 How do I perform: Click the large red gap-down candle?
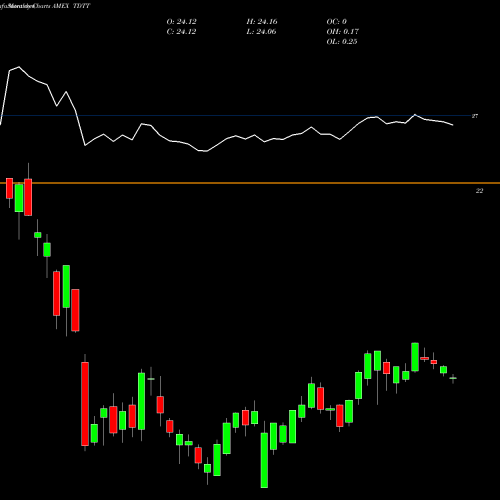[x=85, y=404]
